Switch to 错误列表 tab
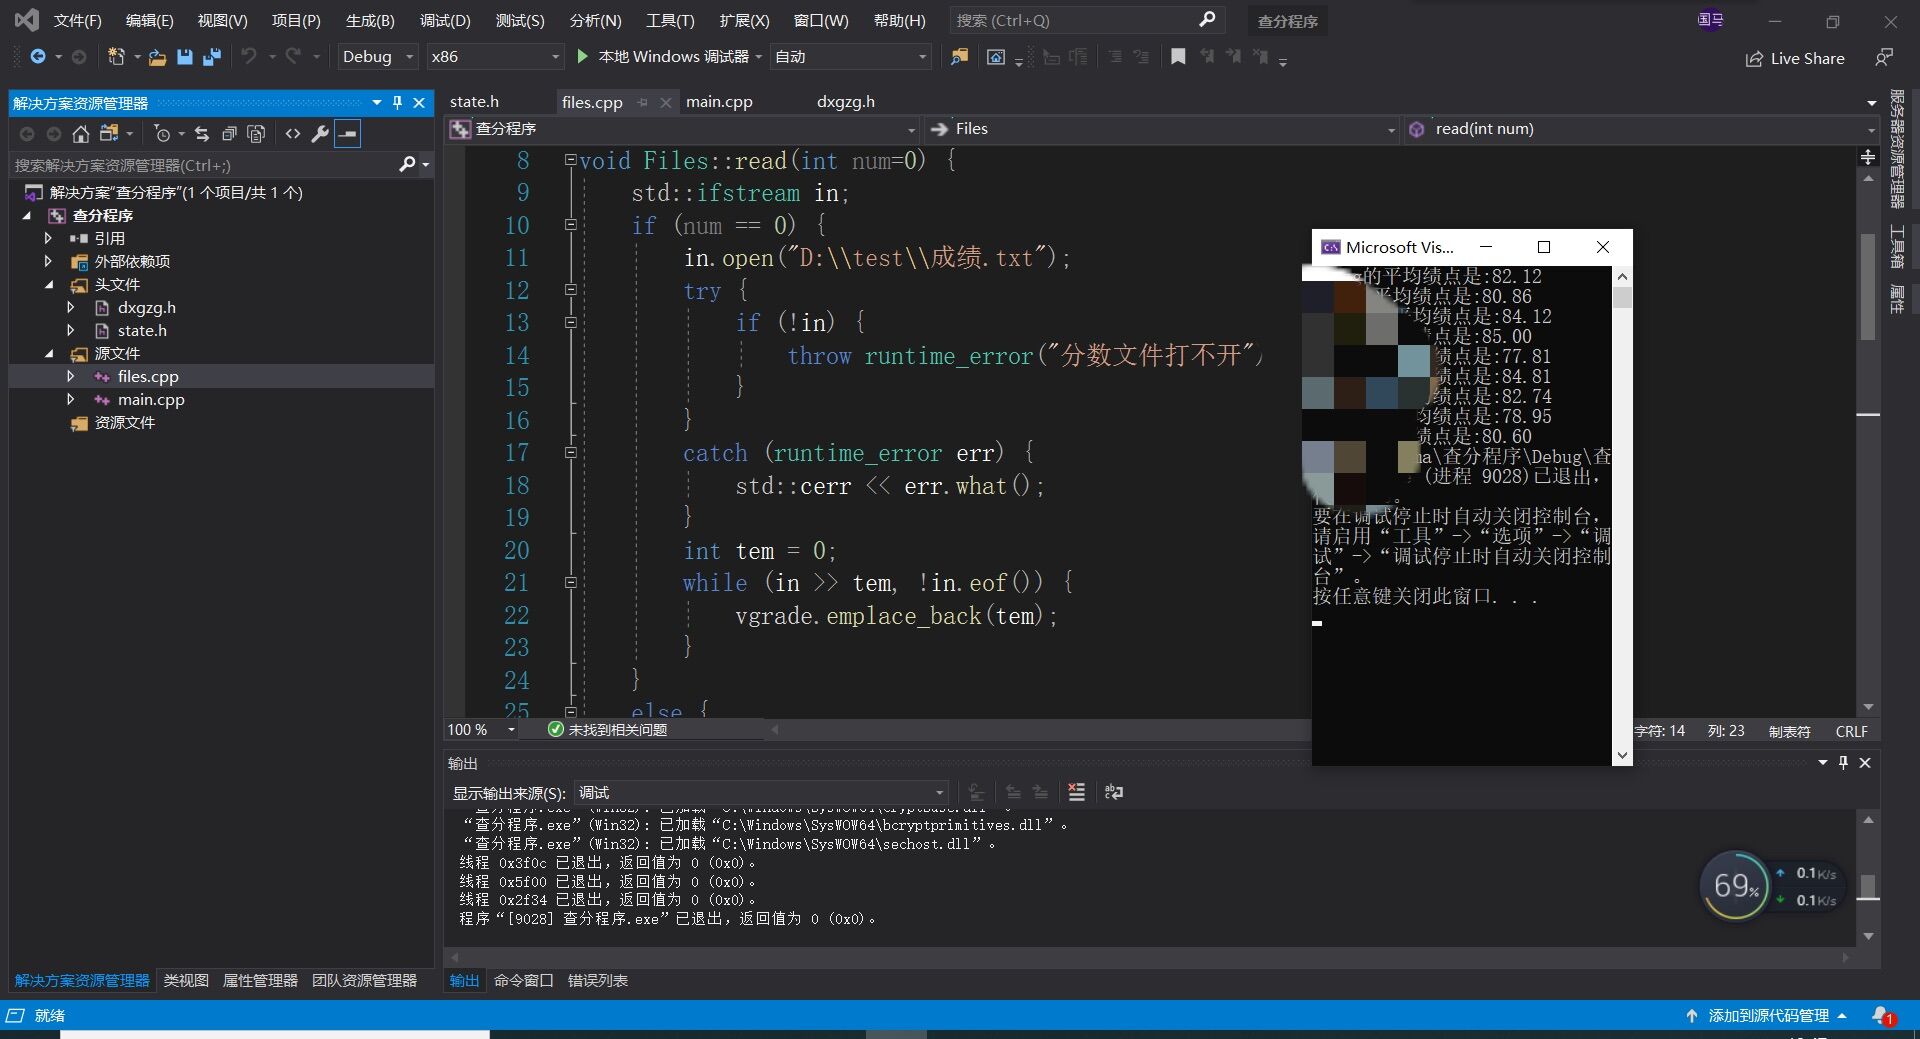 point(598,981)
